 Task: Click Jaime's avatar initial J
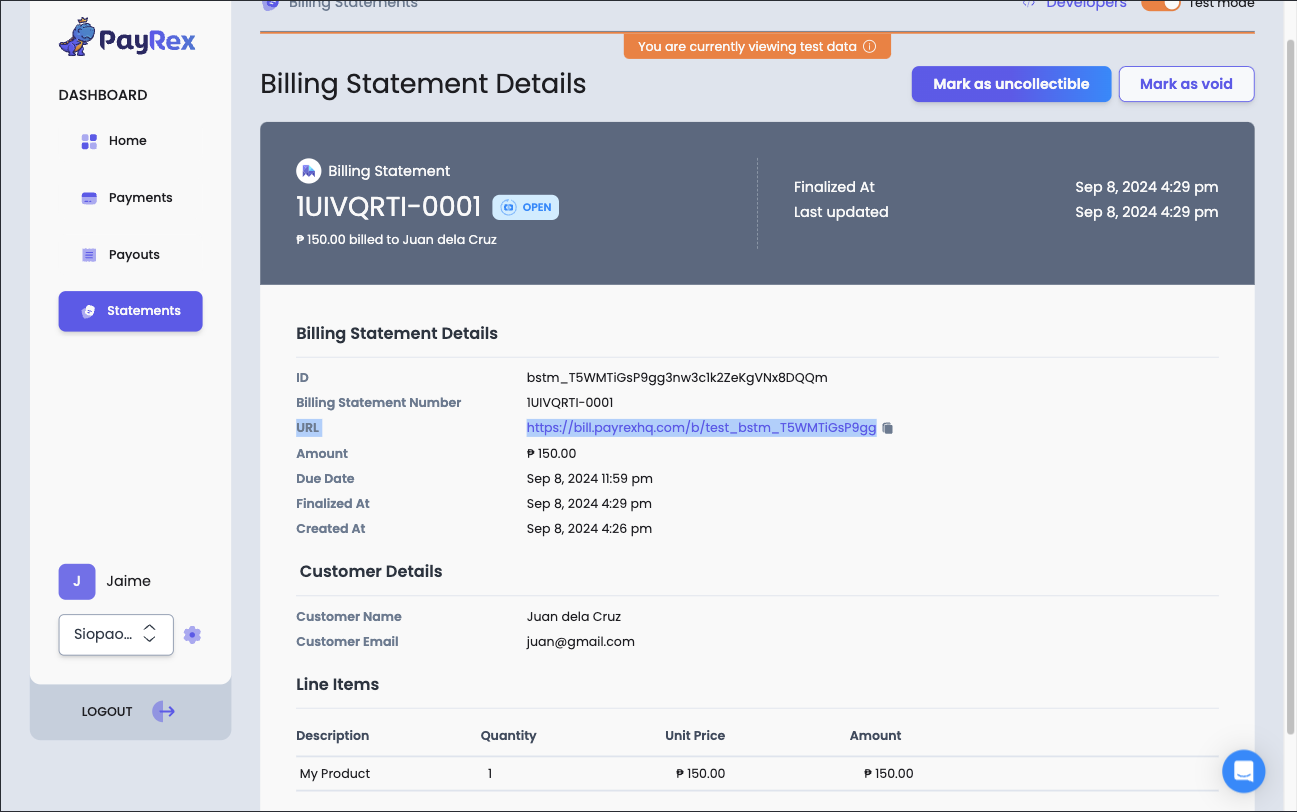pyautogui.click(x=77, y=581)
